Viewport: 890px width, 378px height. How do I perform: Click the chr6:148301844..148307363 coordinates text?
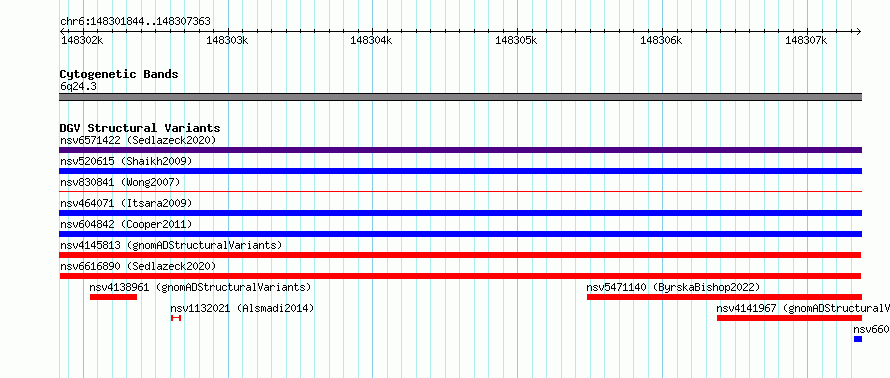[135, 21]
